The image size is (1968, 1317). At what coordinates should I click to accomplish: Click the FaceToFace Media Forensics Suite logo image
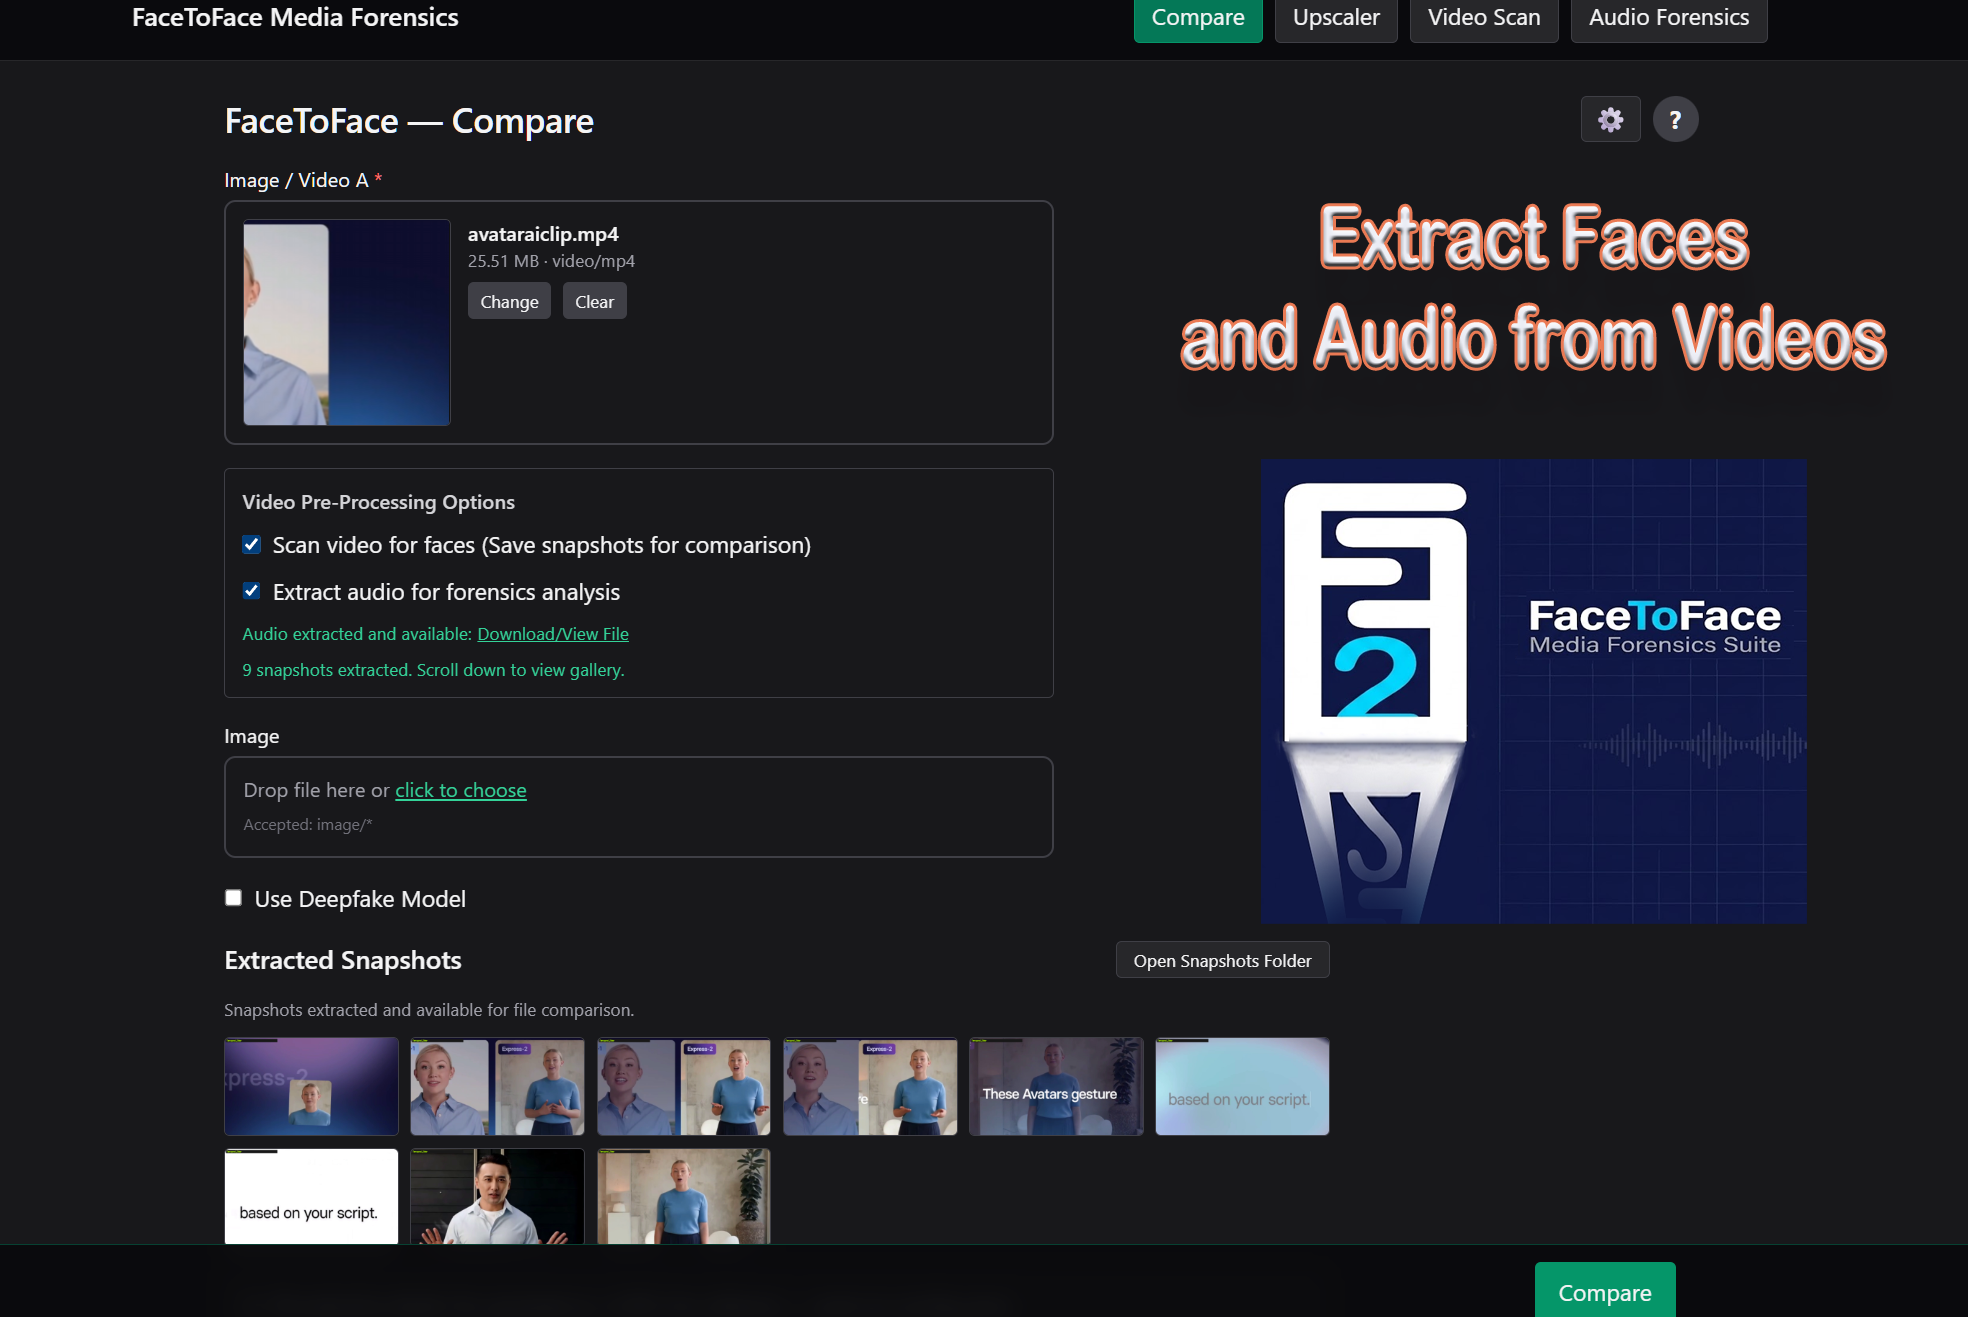1534,691
